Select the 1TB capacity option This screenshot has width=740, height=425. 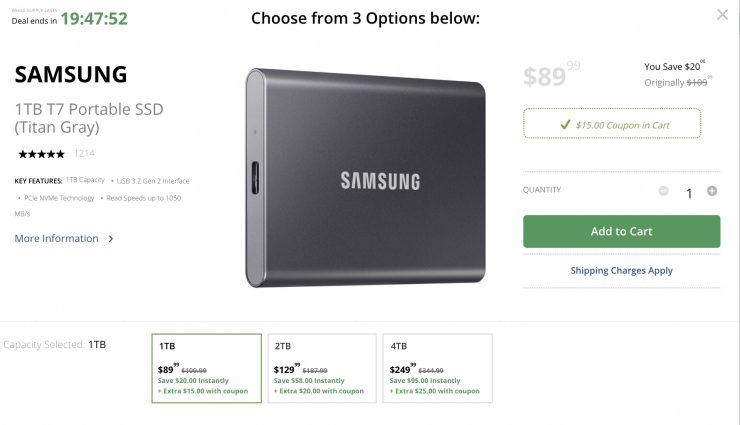[206, 368]
